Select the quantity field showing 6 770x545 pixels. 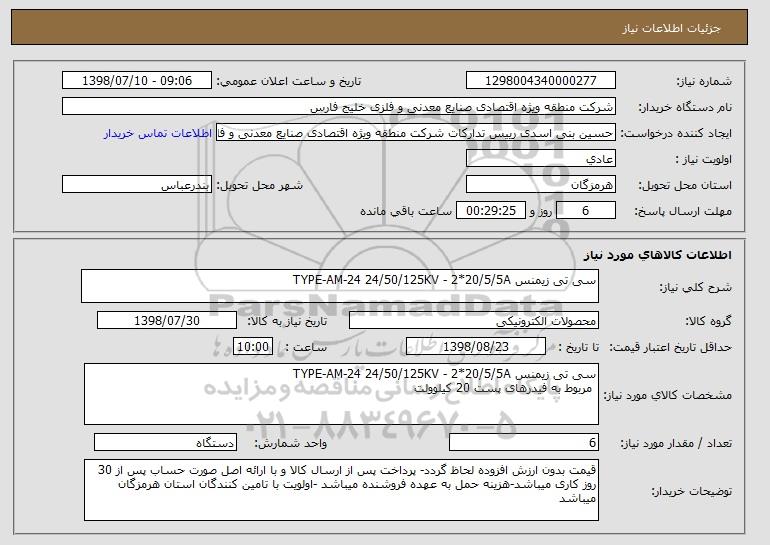coord(524,442)
